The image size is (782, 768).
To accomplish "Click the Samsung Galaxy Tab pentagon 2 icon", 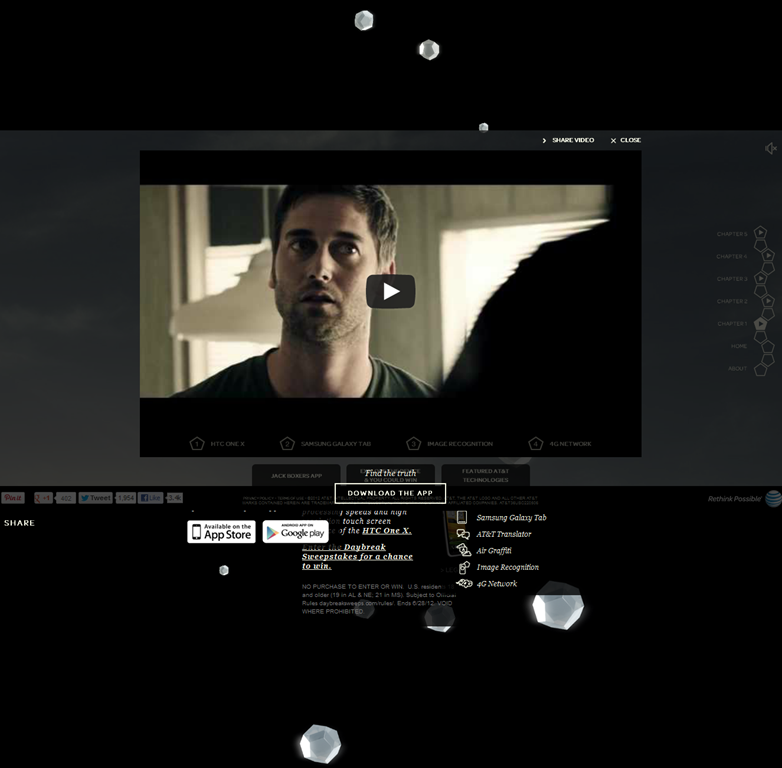I will (x=287, y=443).
